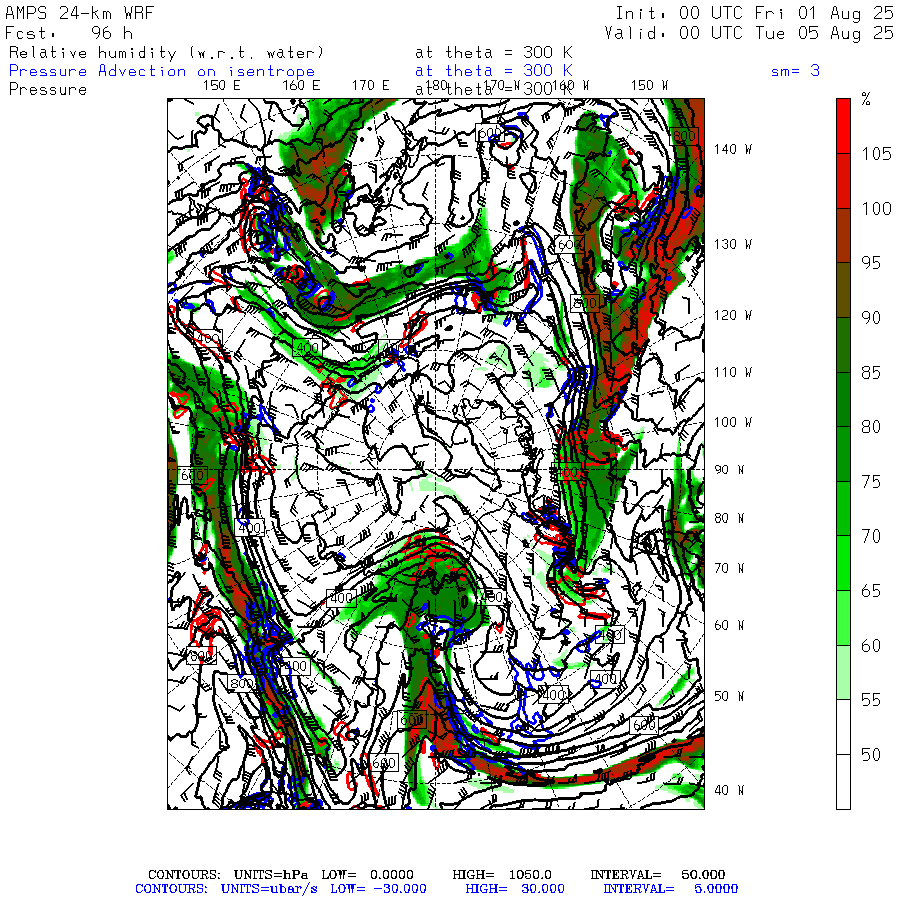Click the dark red band between 95 and 100
The image size is (900, 900).
coord(843,235)
